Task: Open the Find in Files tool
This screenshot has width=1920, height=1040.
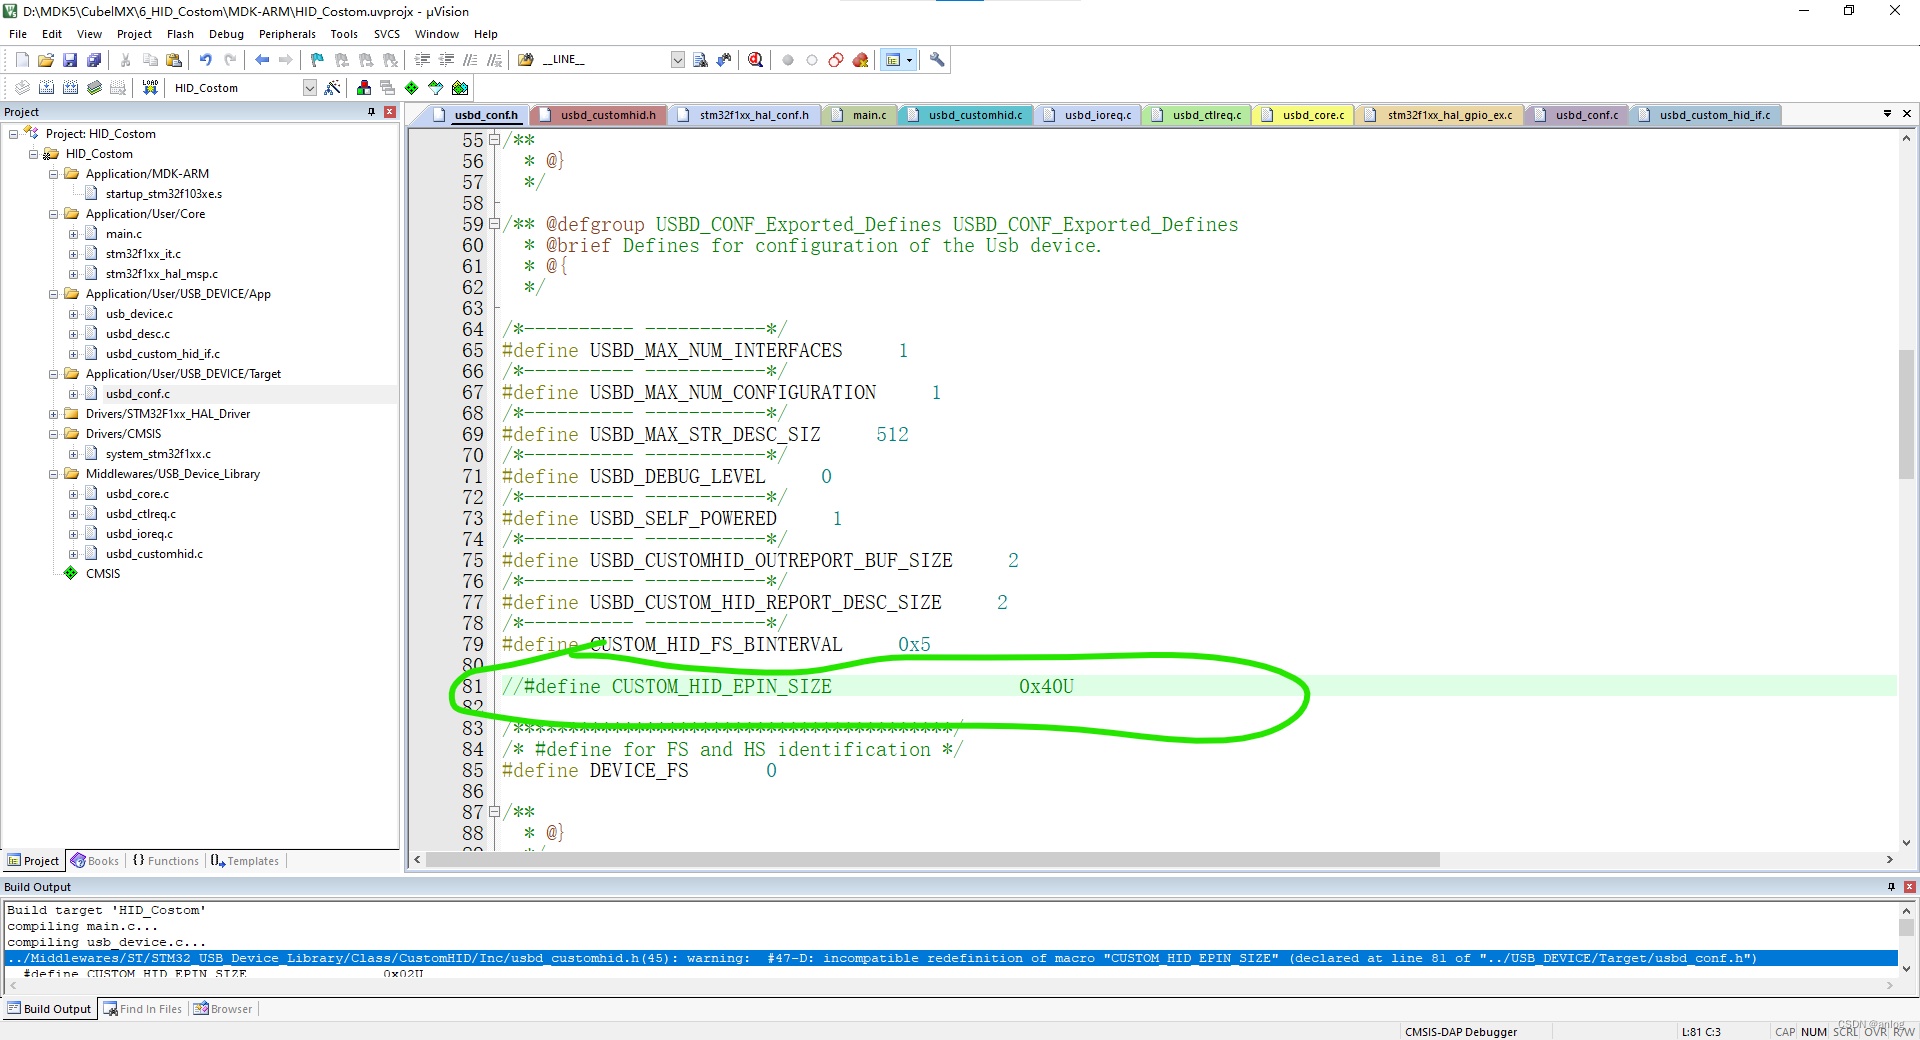Action: 700,60
